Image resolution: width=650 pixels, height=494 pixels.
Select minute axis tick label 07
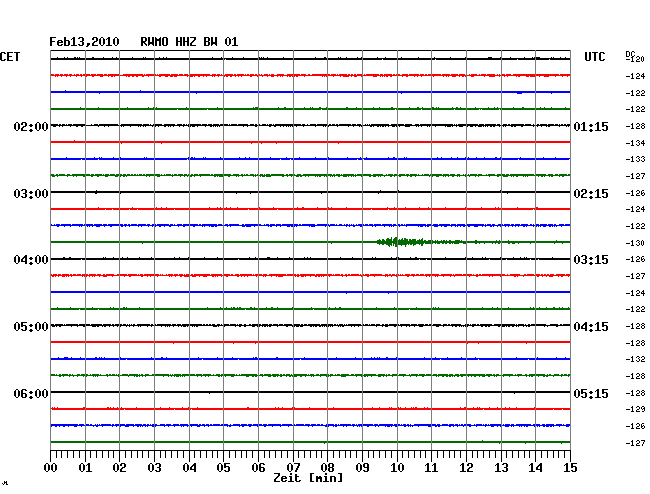[x=293, y=467]
